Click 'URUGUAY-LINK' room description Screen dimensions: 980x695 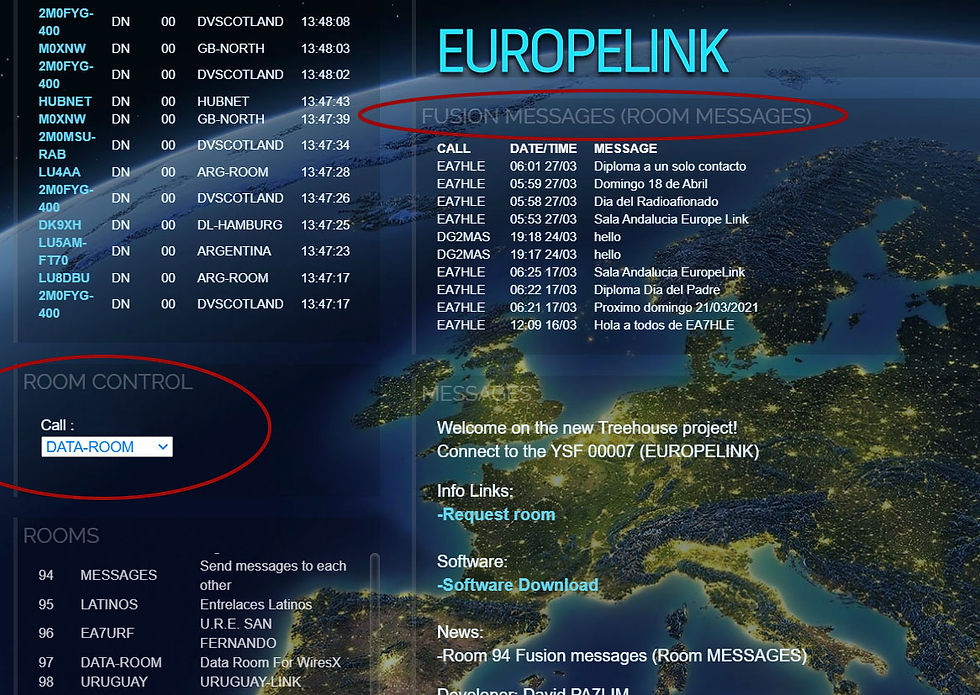[x=251, y=682]
